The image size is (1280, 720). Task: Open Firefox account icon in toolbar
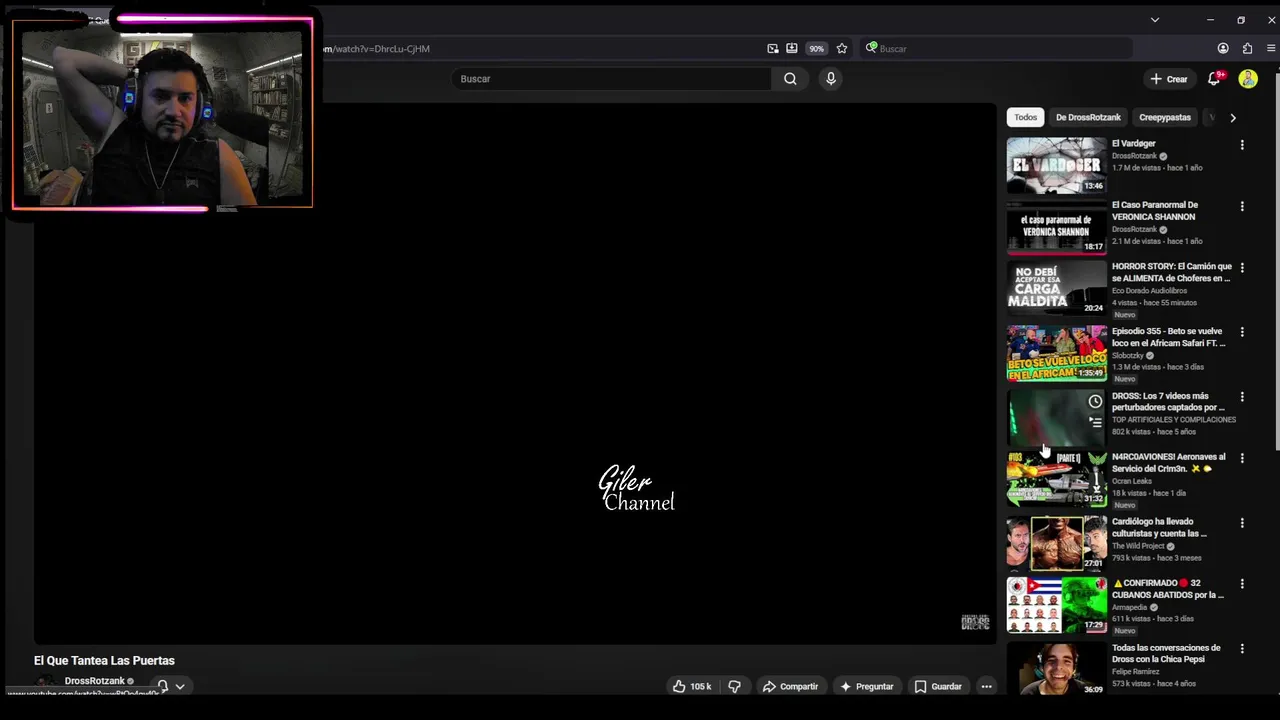(1223, 48)
